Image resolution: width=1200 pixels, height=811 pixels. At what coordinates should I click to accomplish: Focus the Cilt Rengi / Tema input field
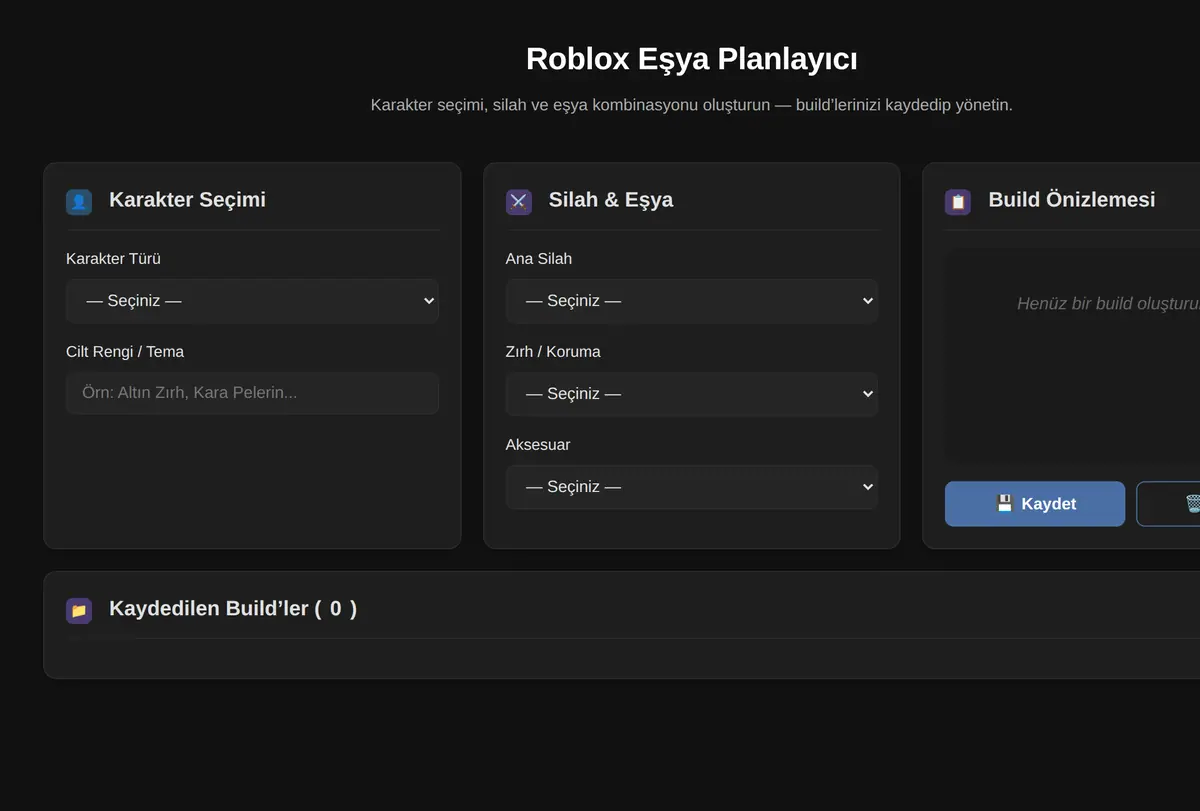pyautogui.click(x=252, y=393)
